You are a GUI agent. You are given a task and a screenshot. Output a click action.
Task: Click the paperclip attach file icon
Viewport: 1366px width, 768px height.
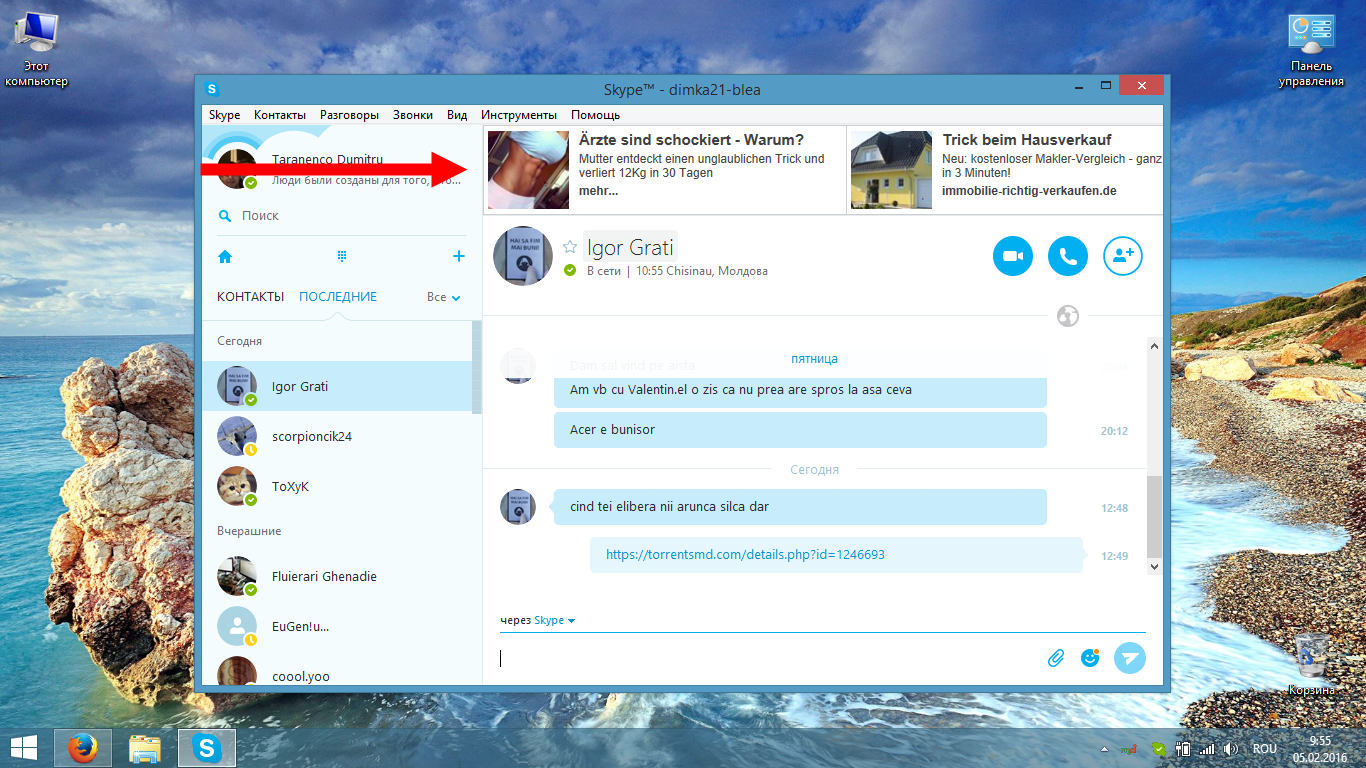1055,658
